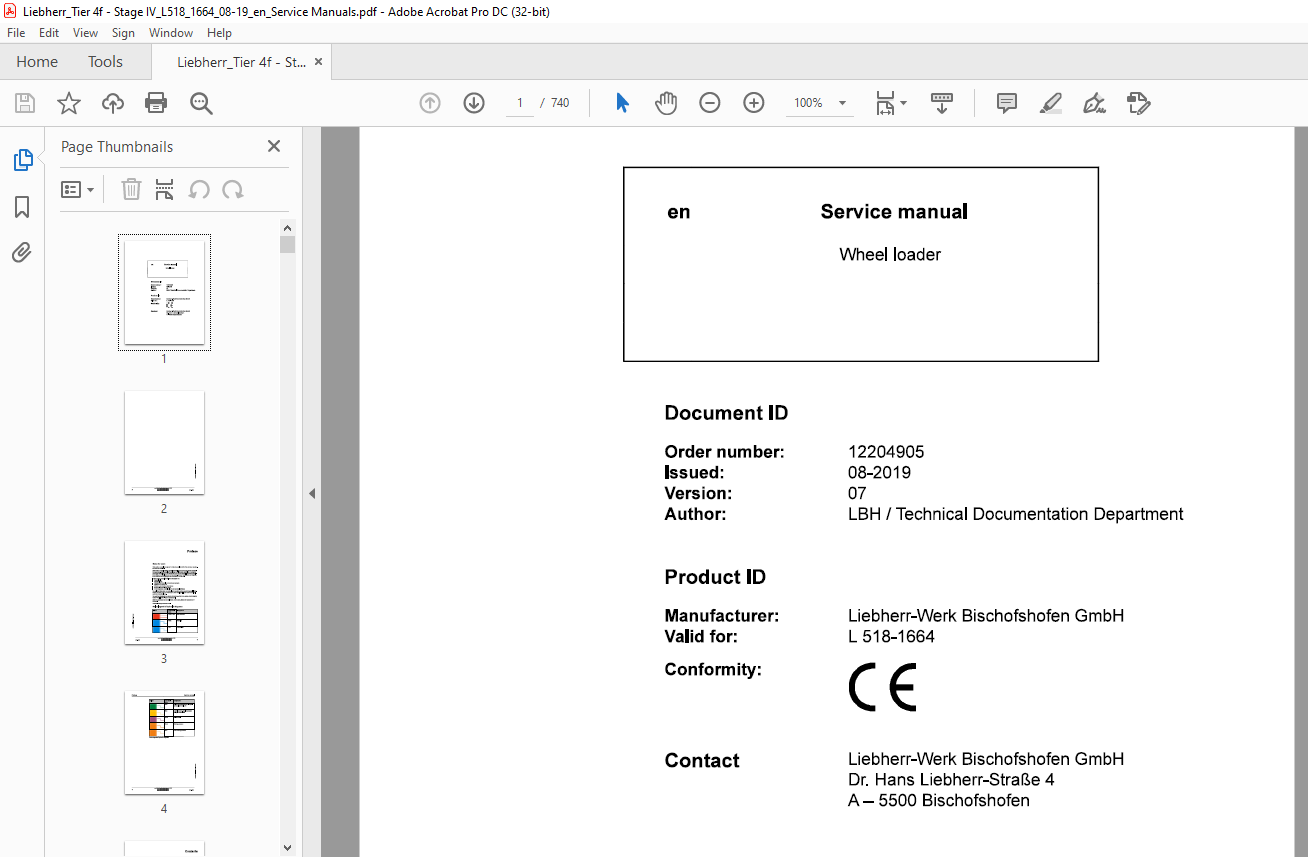The image size is (1308, 857).
Task: Open the File menu
Action: (16, 33)
